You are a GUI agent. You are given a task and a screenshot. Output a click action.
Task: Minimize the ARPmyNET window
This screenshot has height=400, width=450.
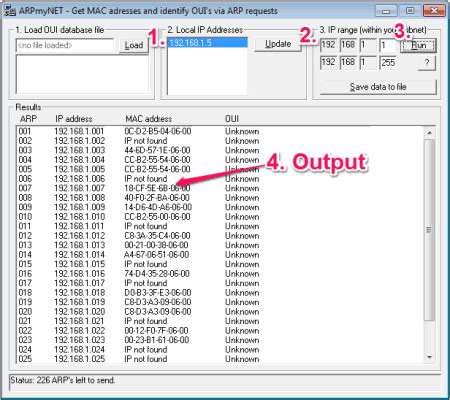point(386,11)
